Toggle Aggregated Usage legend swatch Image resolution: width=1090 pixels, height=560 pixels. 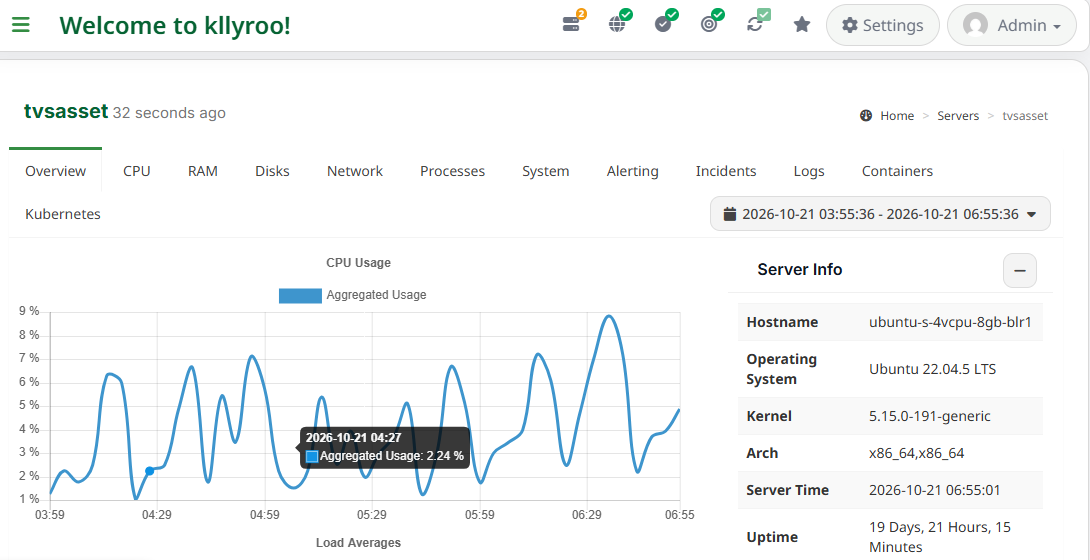[300, 295]
